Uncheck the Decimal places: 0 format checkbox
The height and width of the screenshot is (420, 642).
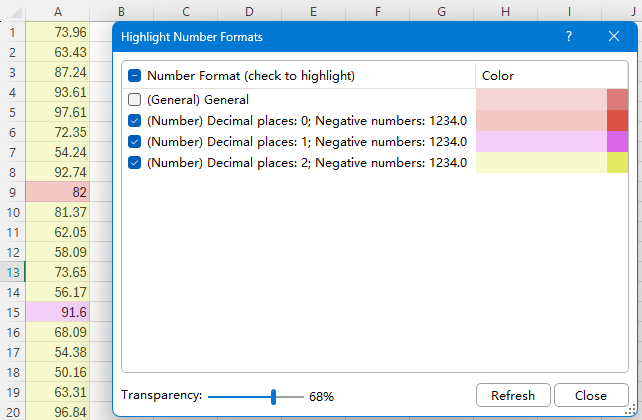point(135,120)
